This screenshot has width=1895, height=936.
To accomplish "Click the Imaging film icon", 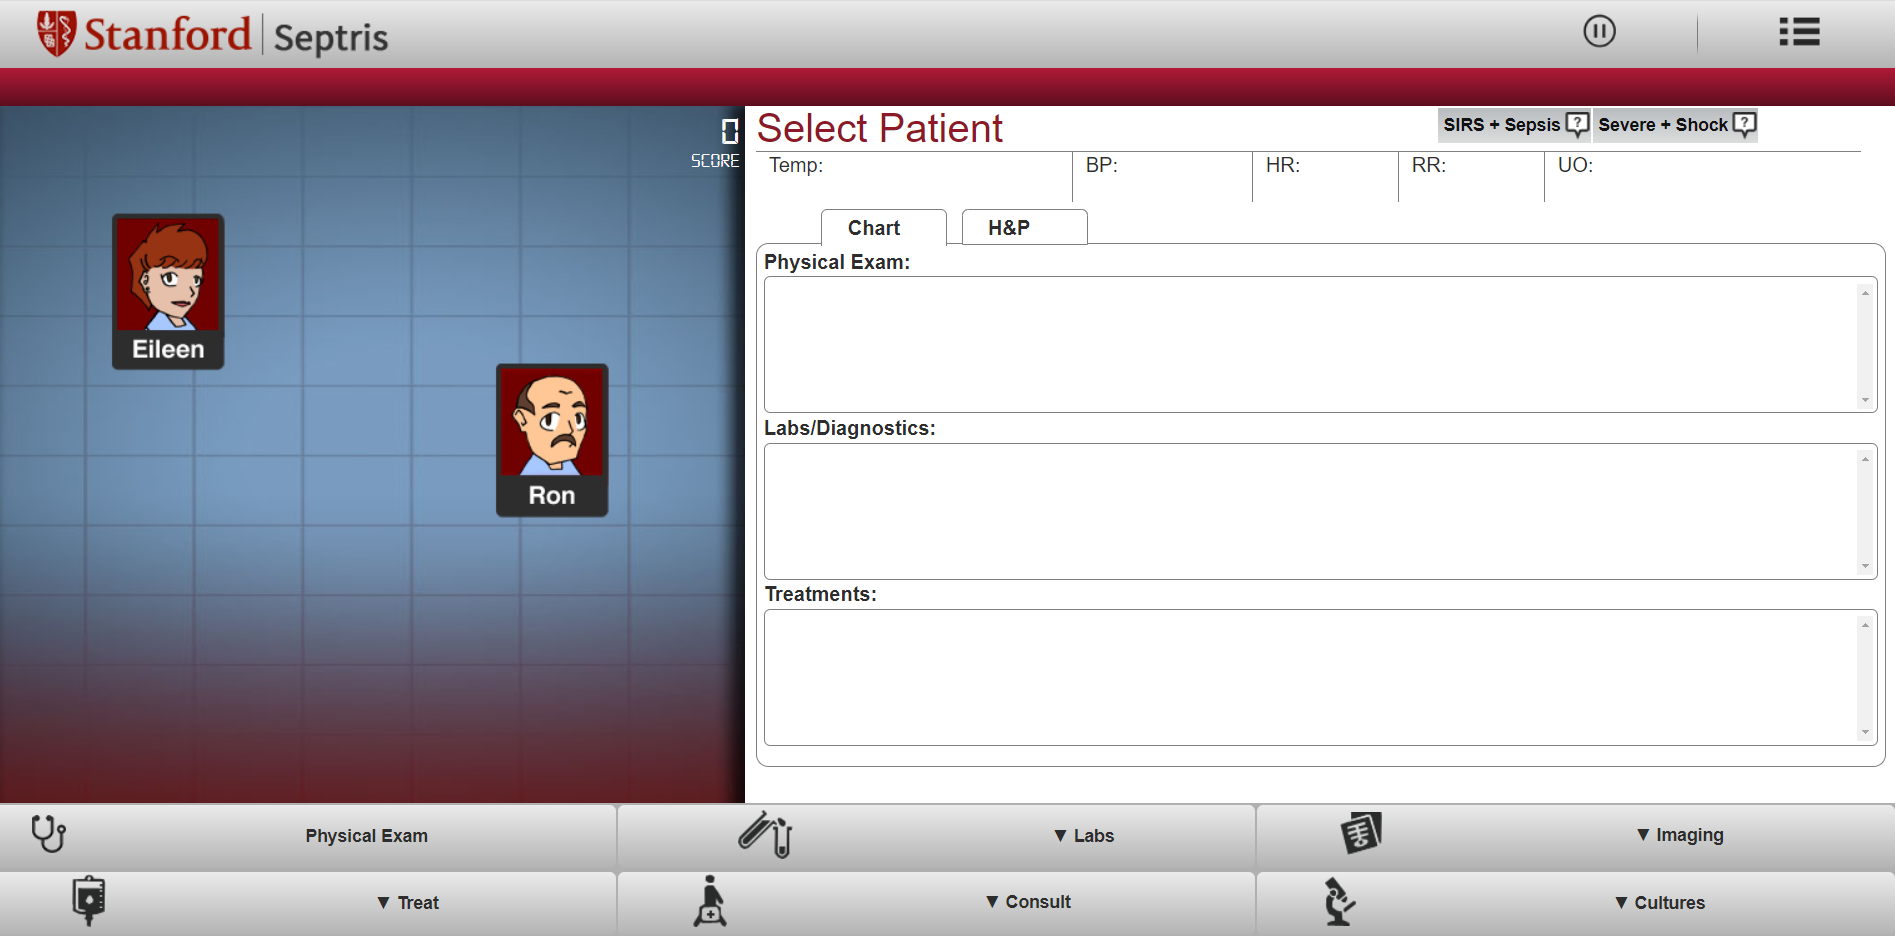I will [1361, 832].
